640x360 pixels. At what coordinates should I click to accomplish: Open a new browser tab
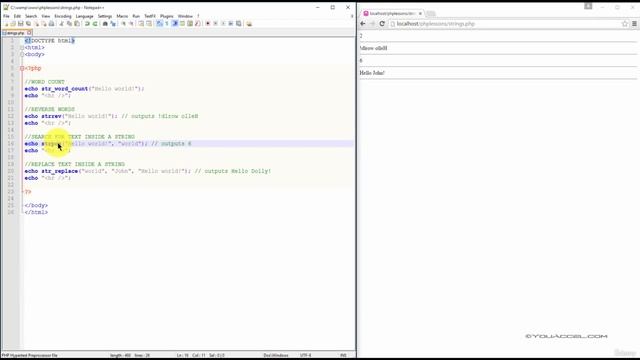pyautogui.click(x=431, y=13)
